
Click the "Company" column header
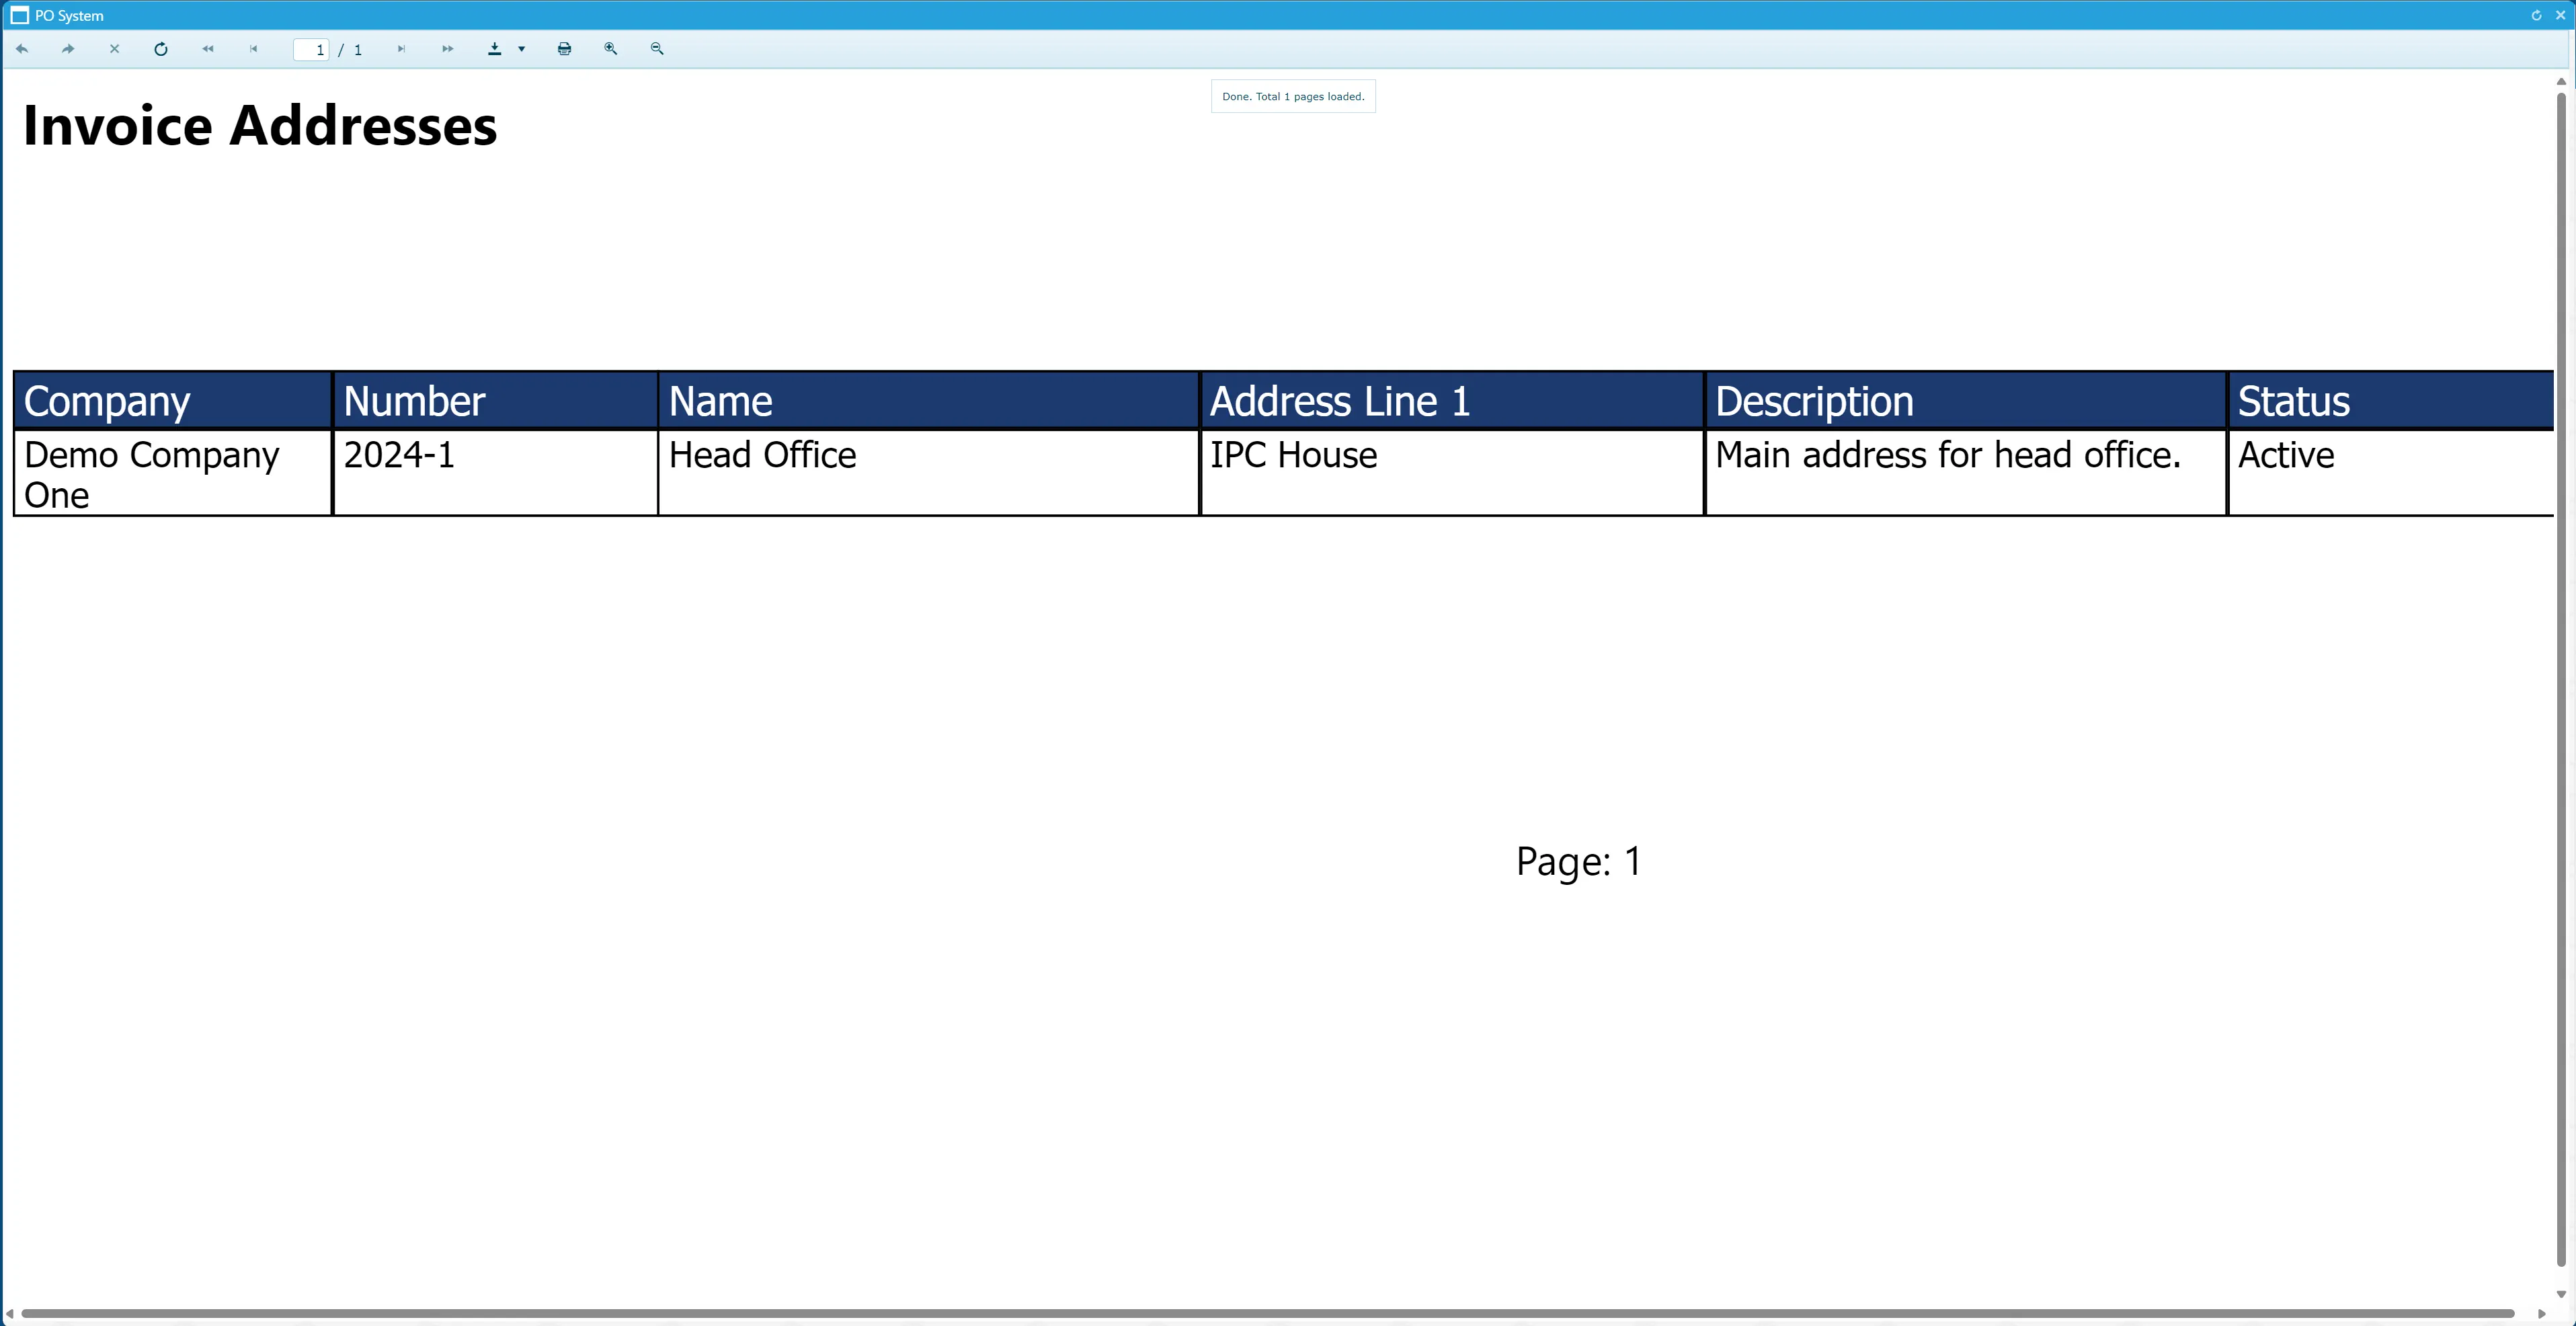173,401
